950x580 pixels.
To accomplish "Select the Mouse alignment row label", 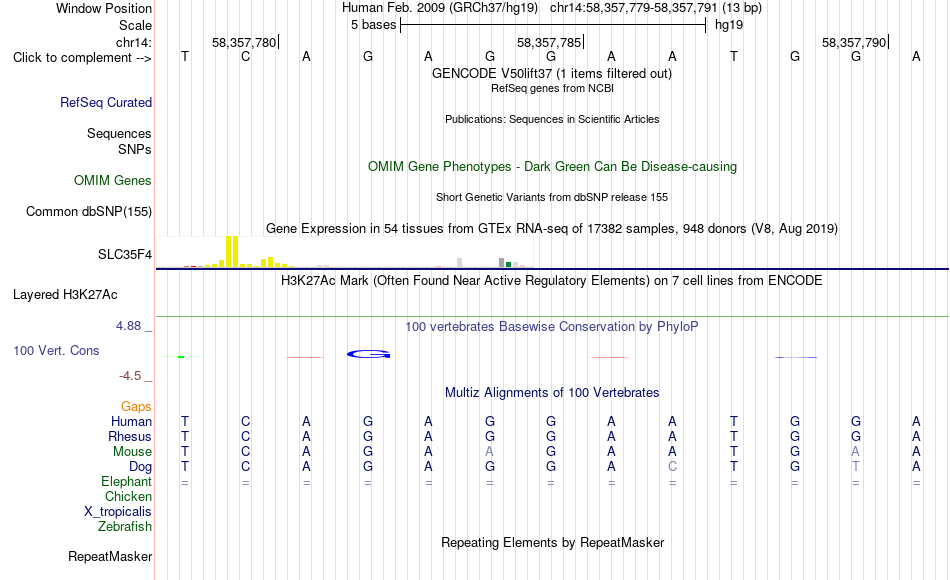I will tap(132, 452).
